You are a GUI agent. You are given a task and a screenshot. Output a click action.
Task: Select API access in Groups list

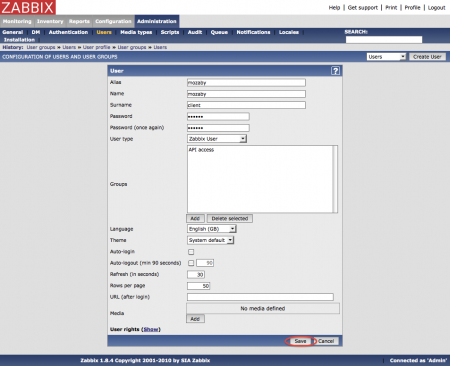pyautogui.click(x=201, y=150)
